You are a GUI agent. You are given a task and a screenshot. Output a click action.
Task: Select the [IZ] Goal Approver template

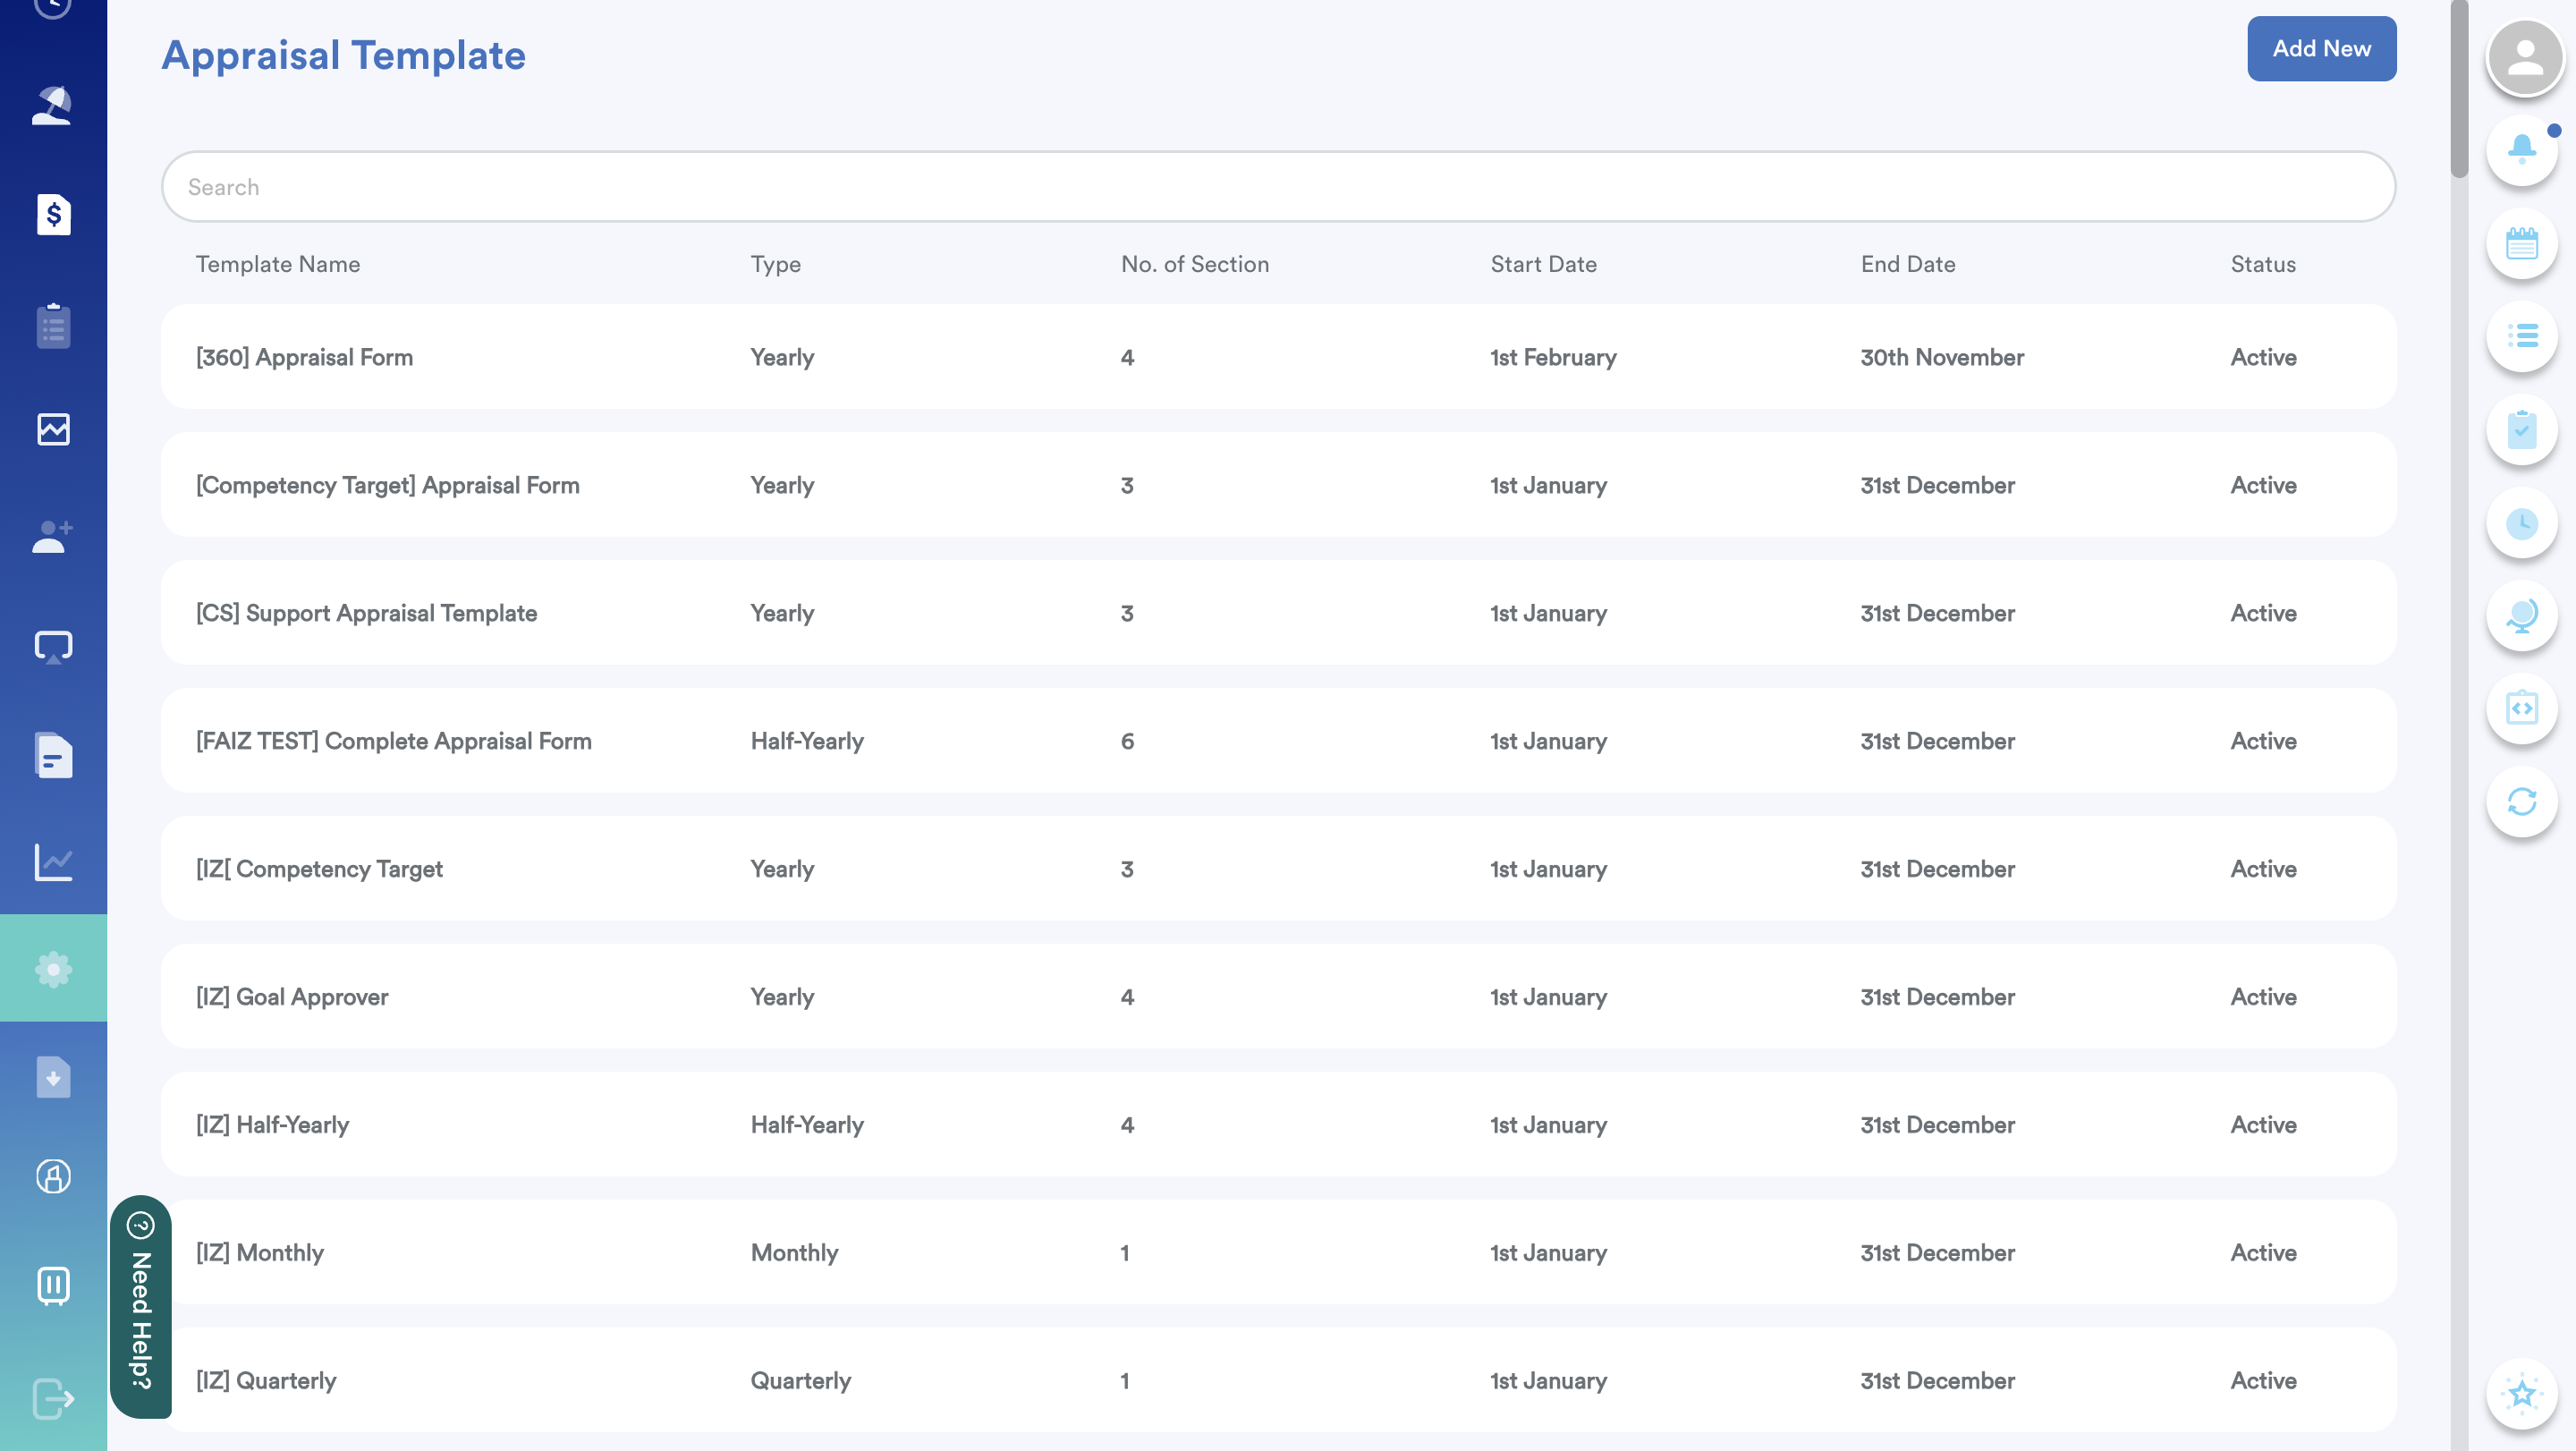tap(292, 997)
